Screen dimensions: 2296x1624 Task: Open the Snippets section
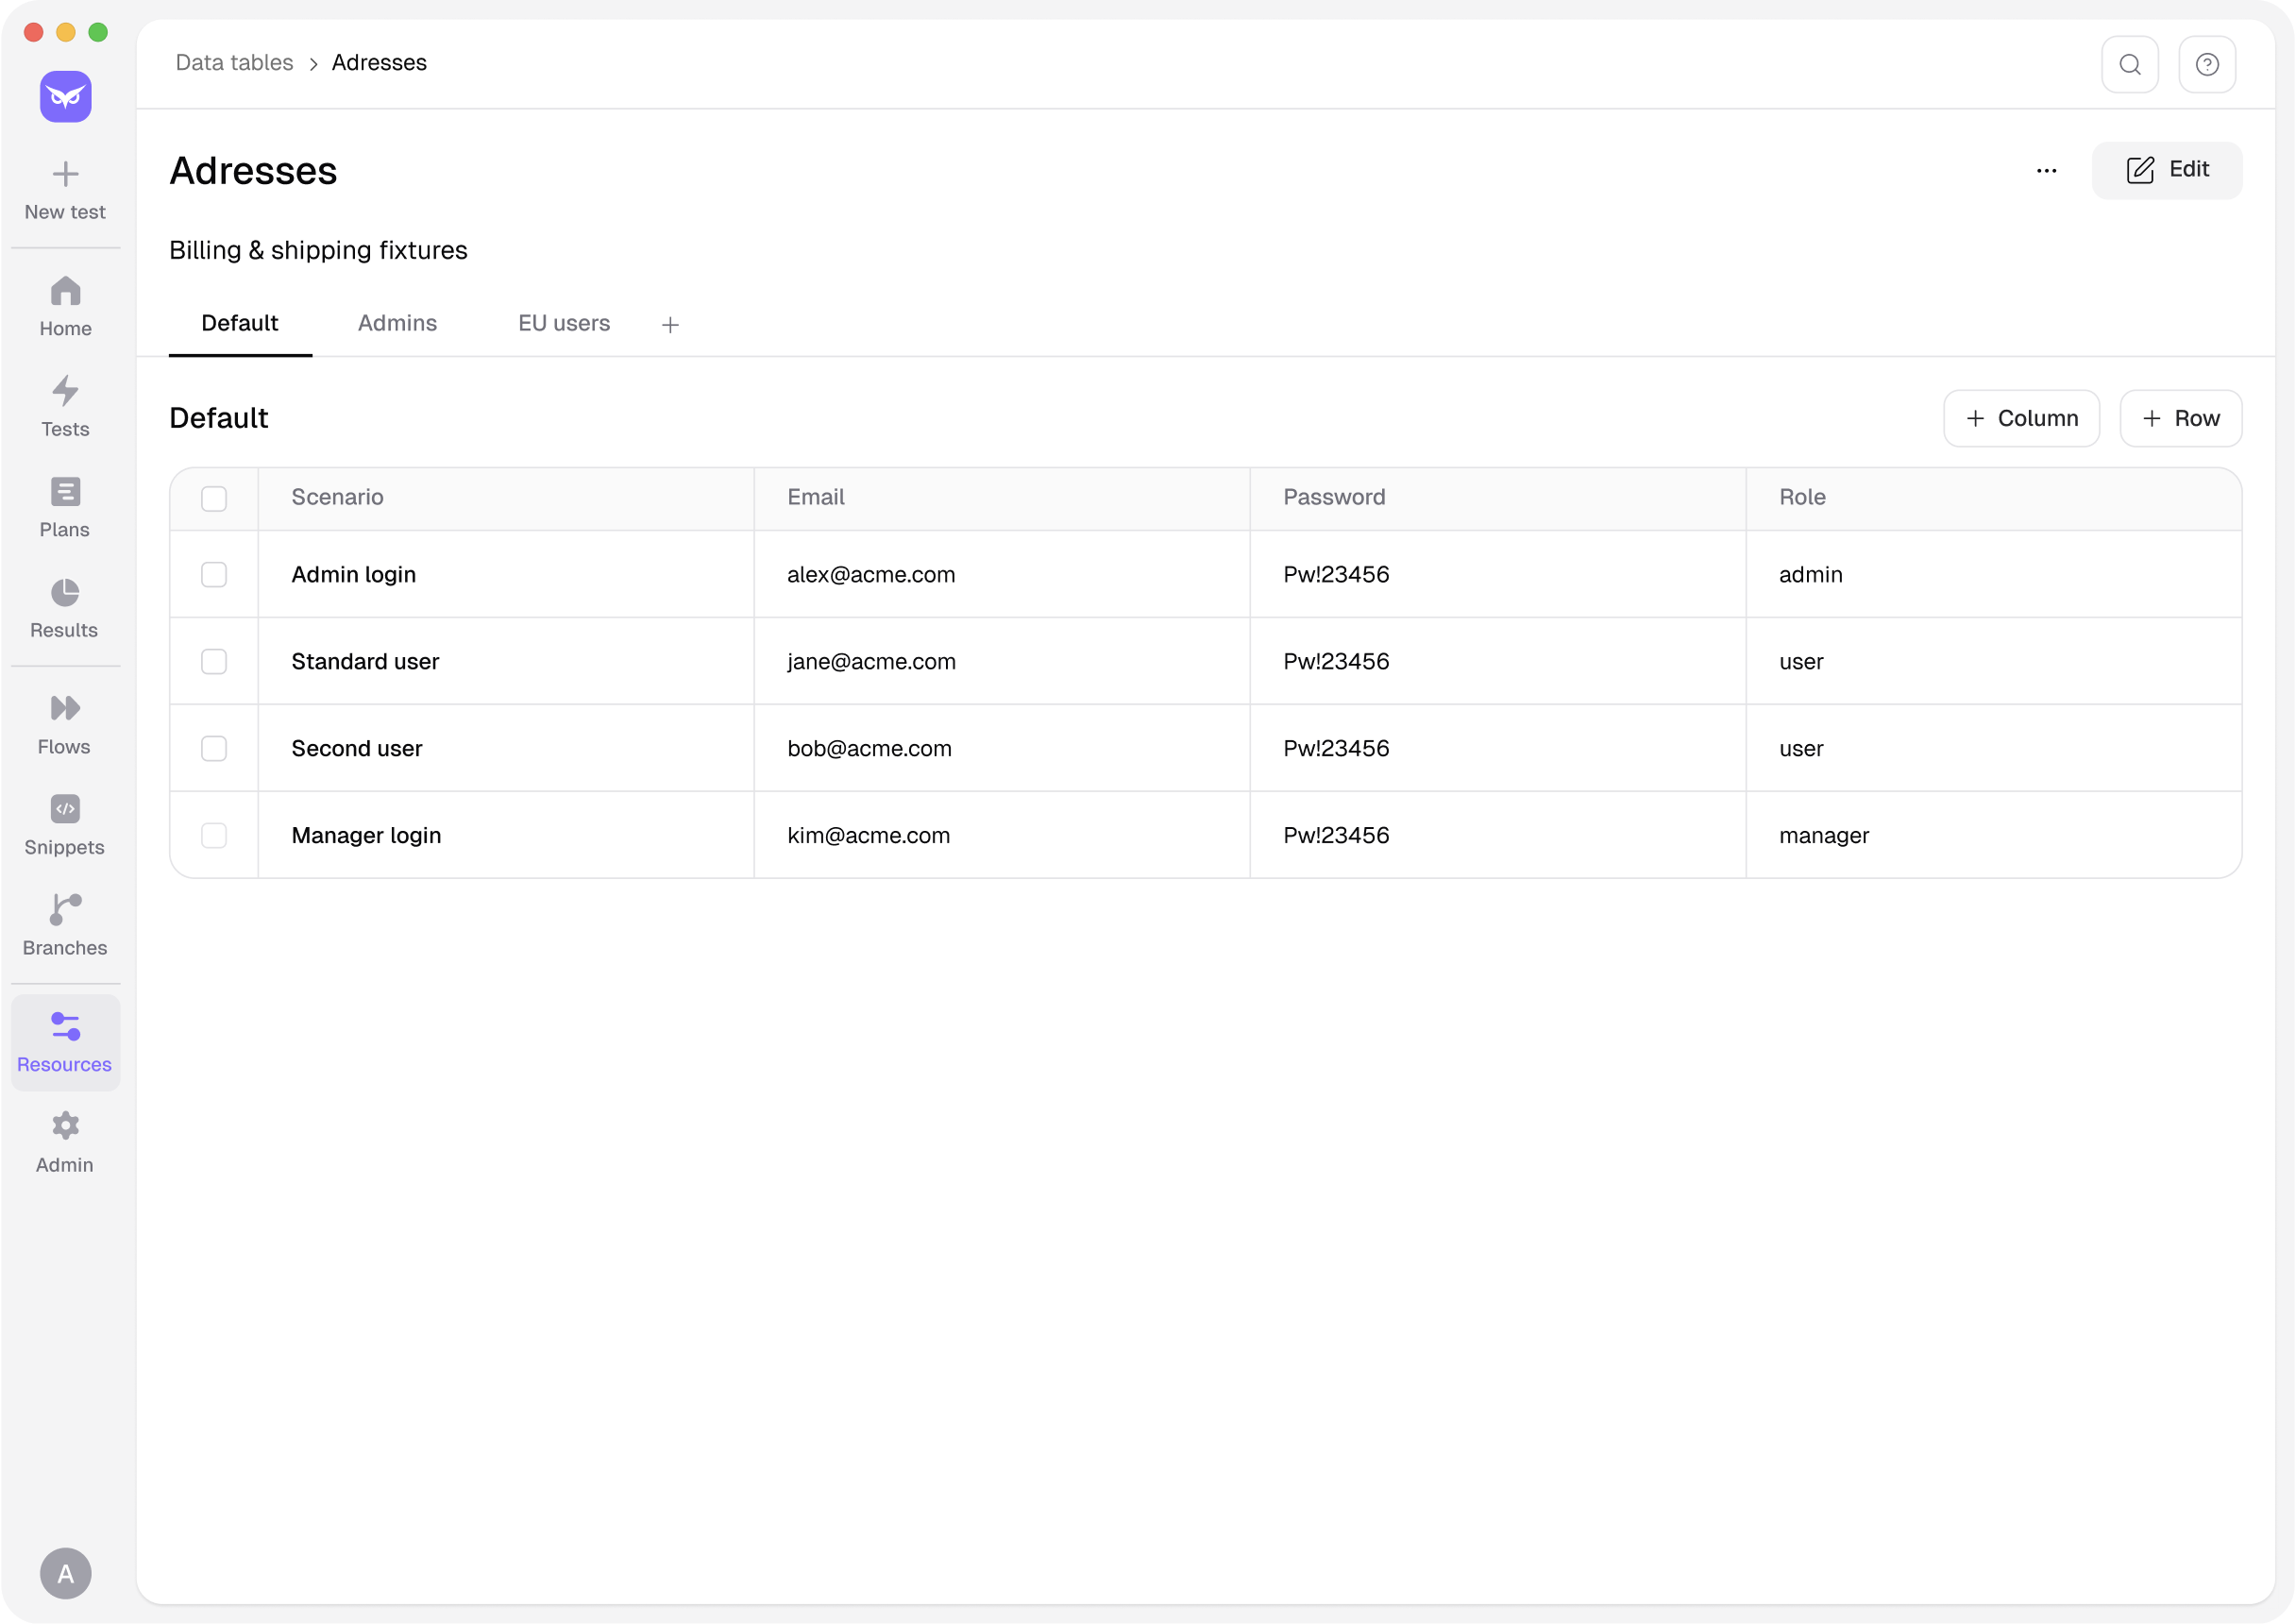coord(65,825)
